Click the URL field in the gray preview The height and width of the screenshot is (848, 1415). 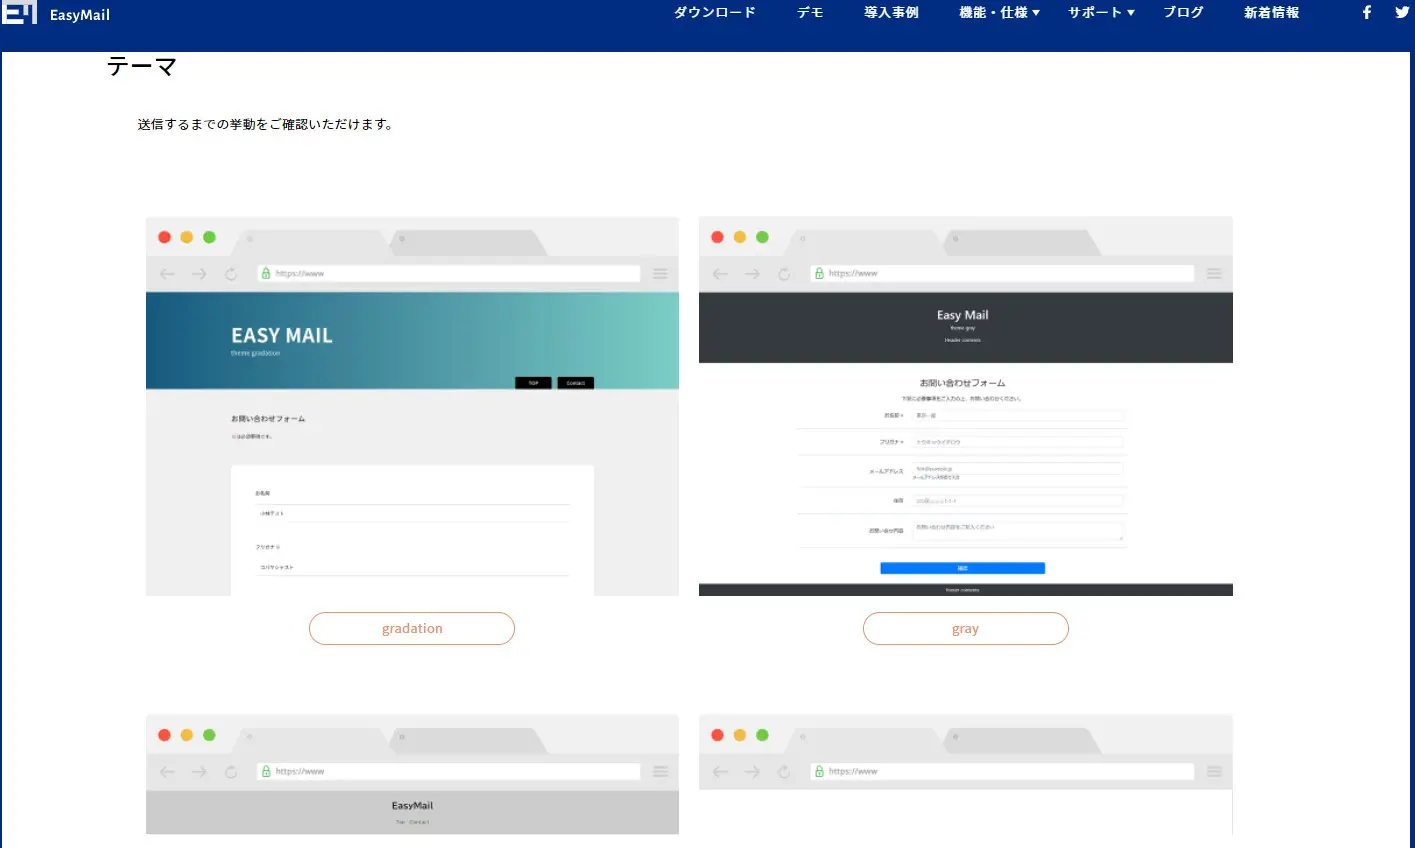(1000, 272)
